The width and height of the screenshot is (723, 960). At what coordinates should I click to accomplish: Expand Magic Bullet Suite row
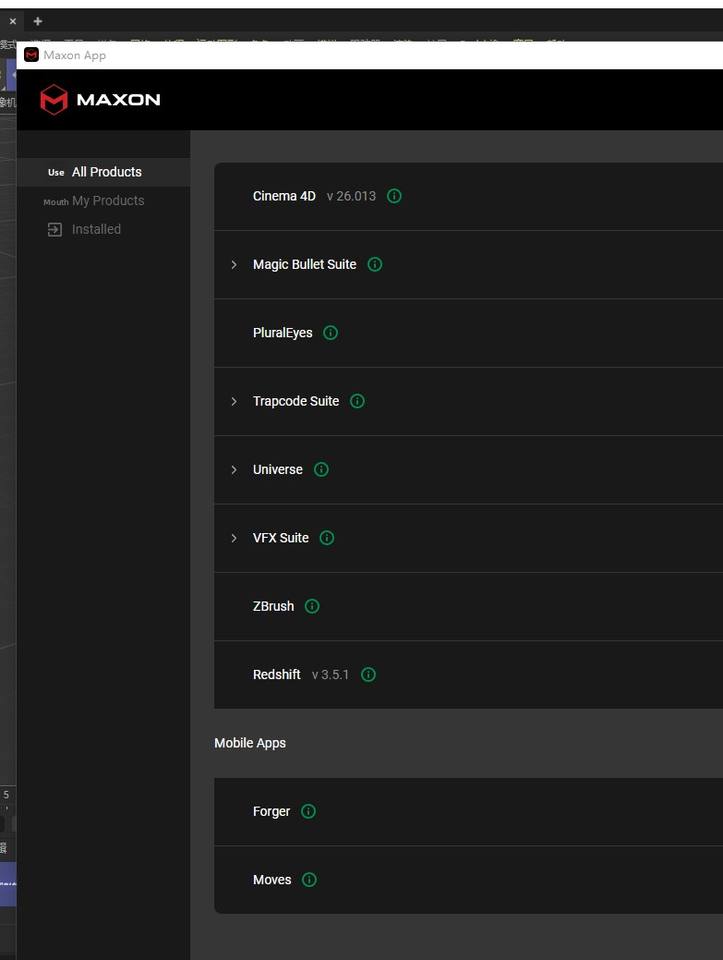coord(234,264)
